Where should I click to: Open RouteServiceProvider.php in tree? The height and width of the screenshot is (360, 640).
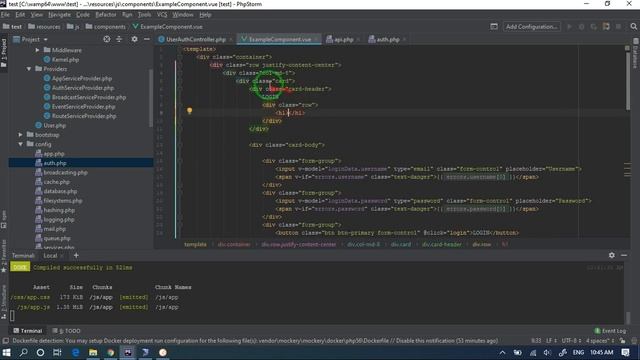pyautogui.click(x=84, y=116)
